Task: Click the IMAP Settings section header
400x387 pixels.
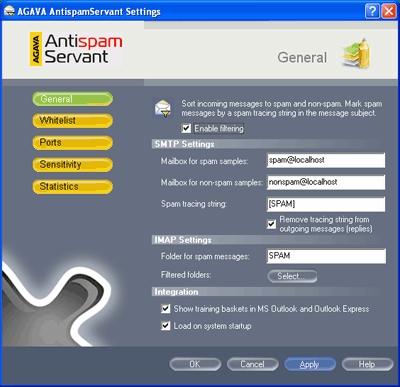Action: [x=183, y=240]
